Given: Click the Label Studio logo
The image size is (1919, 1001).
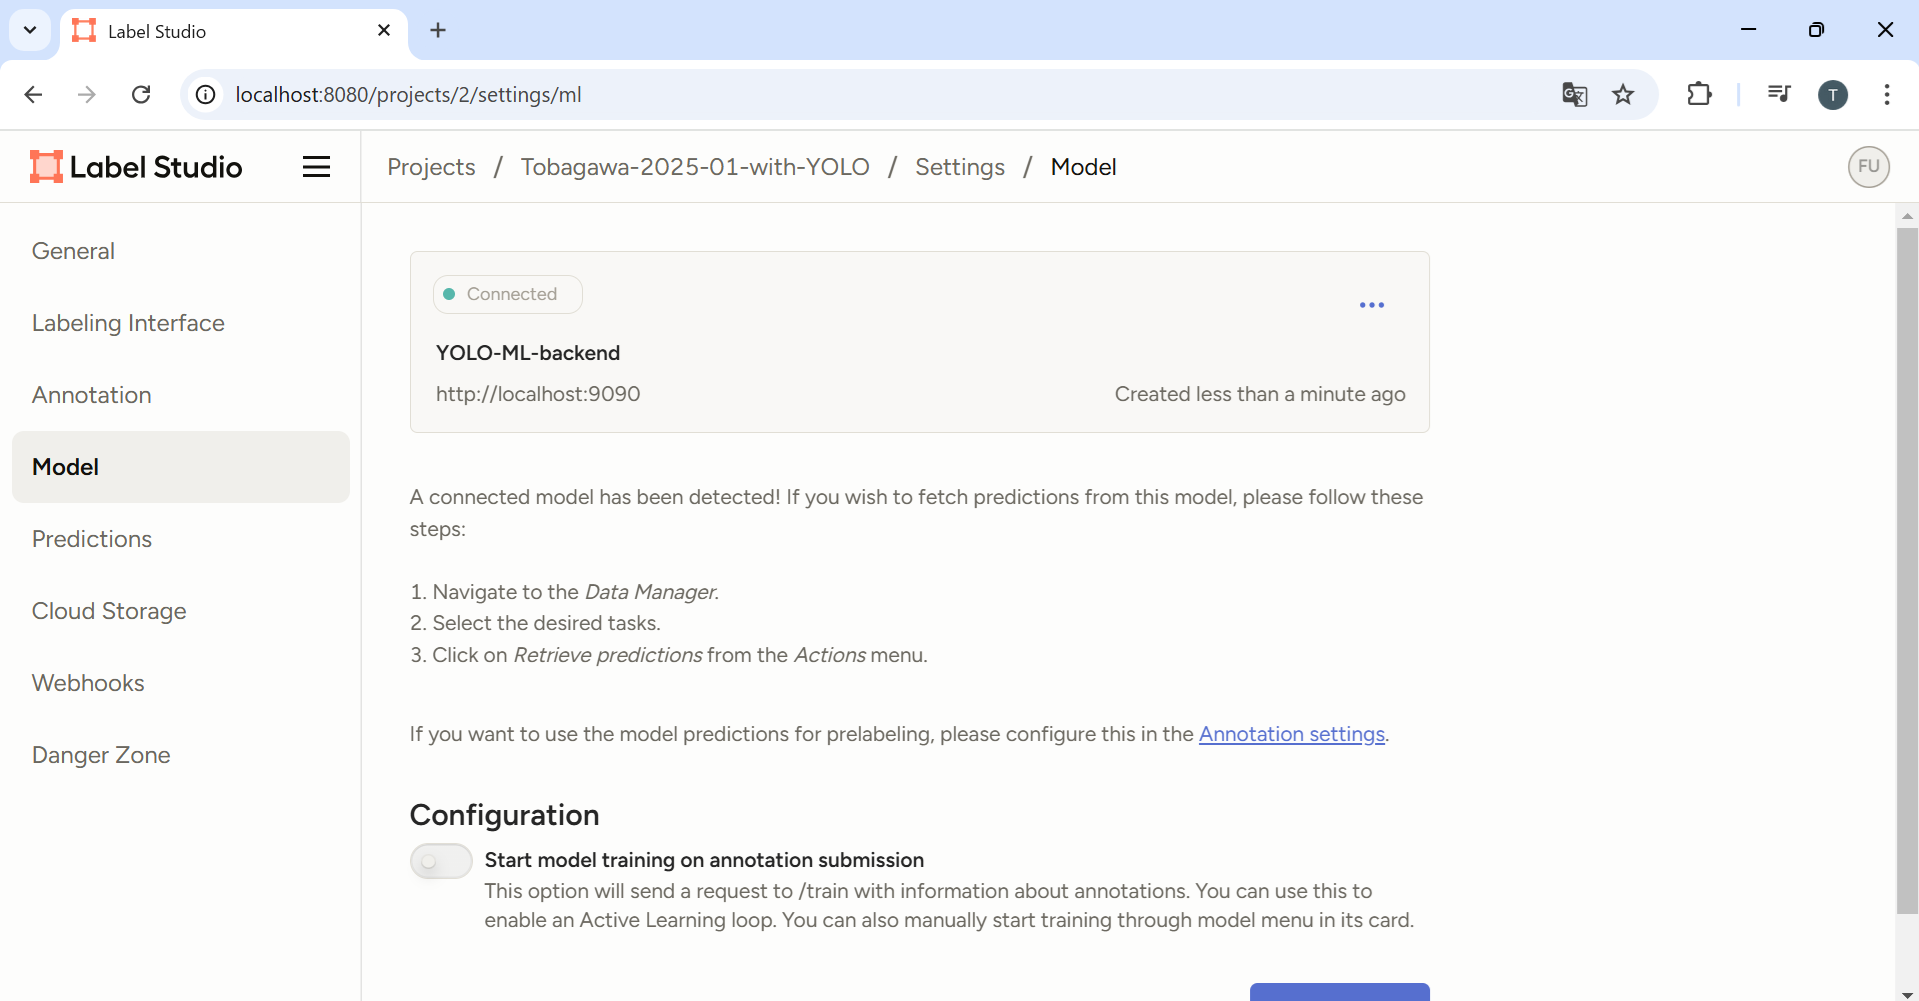Looking at the screenshot, I should pyautogui.click(x=136, y=167).
